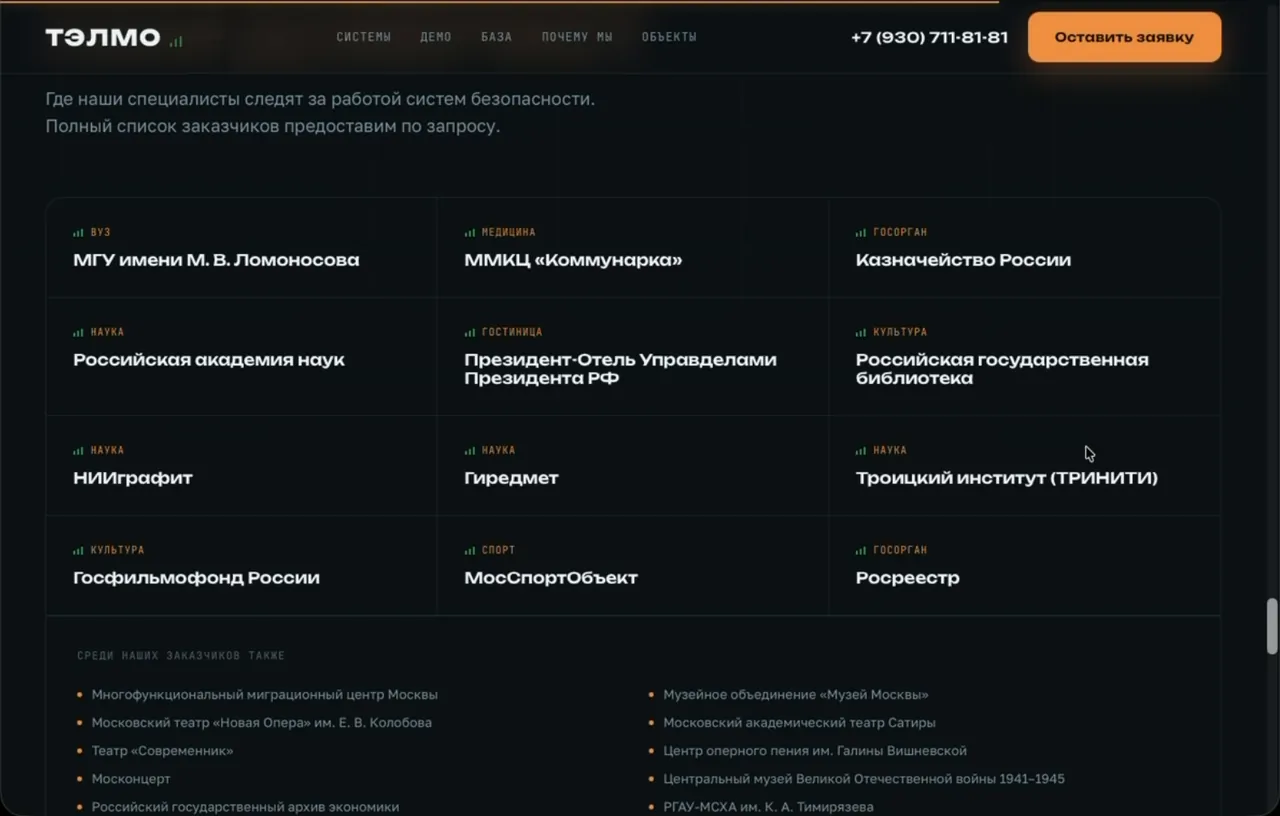This screenshot has width=1280, height=816.
Task: Click the ТЭЛМО logo signal-bars icon
Action: click(176, 41)
